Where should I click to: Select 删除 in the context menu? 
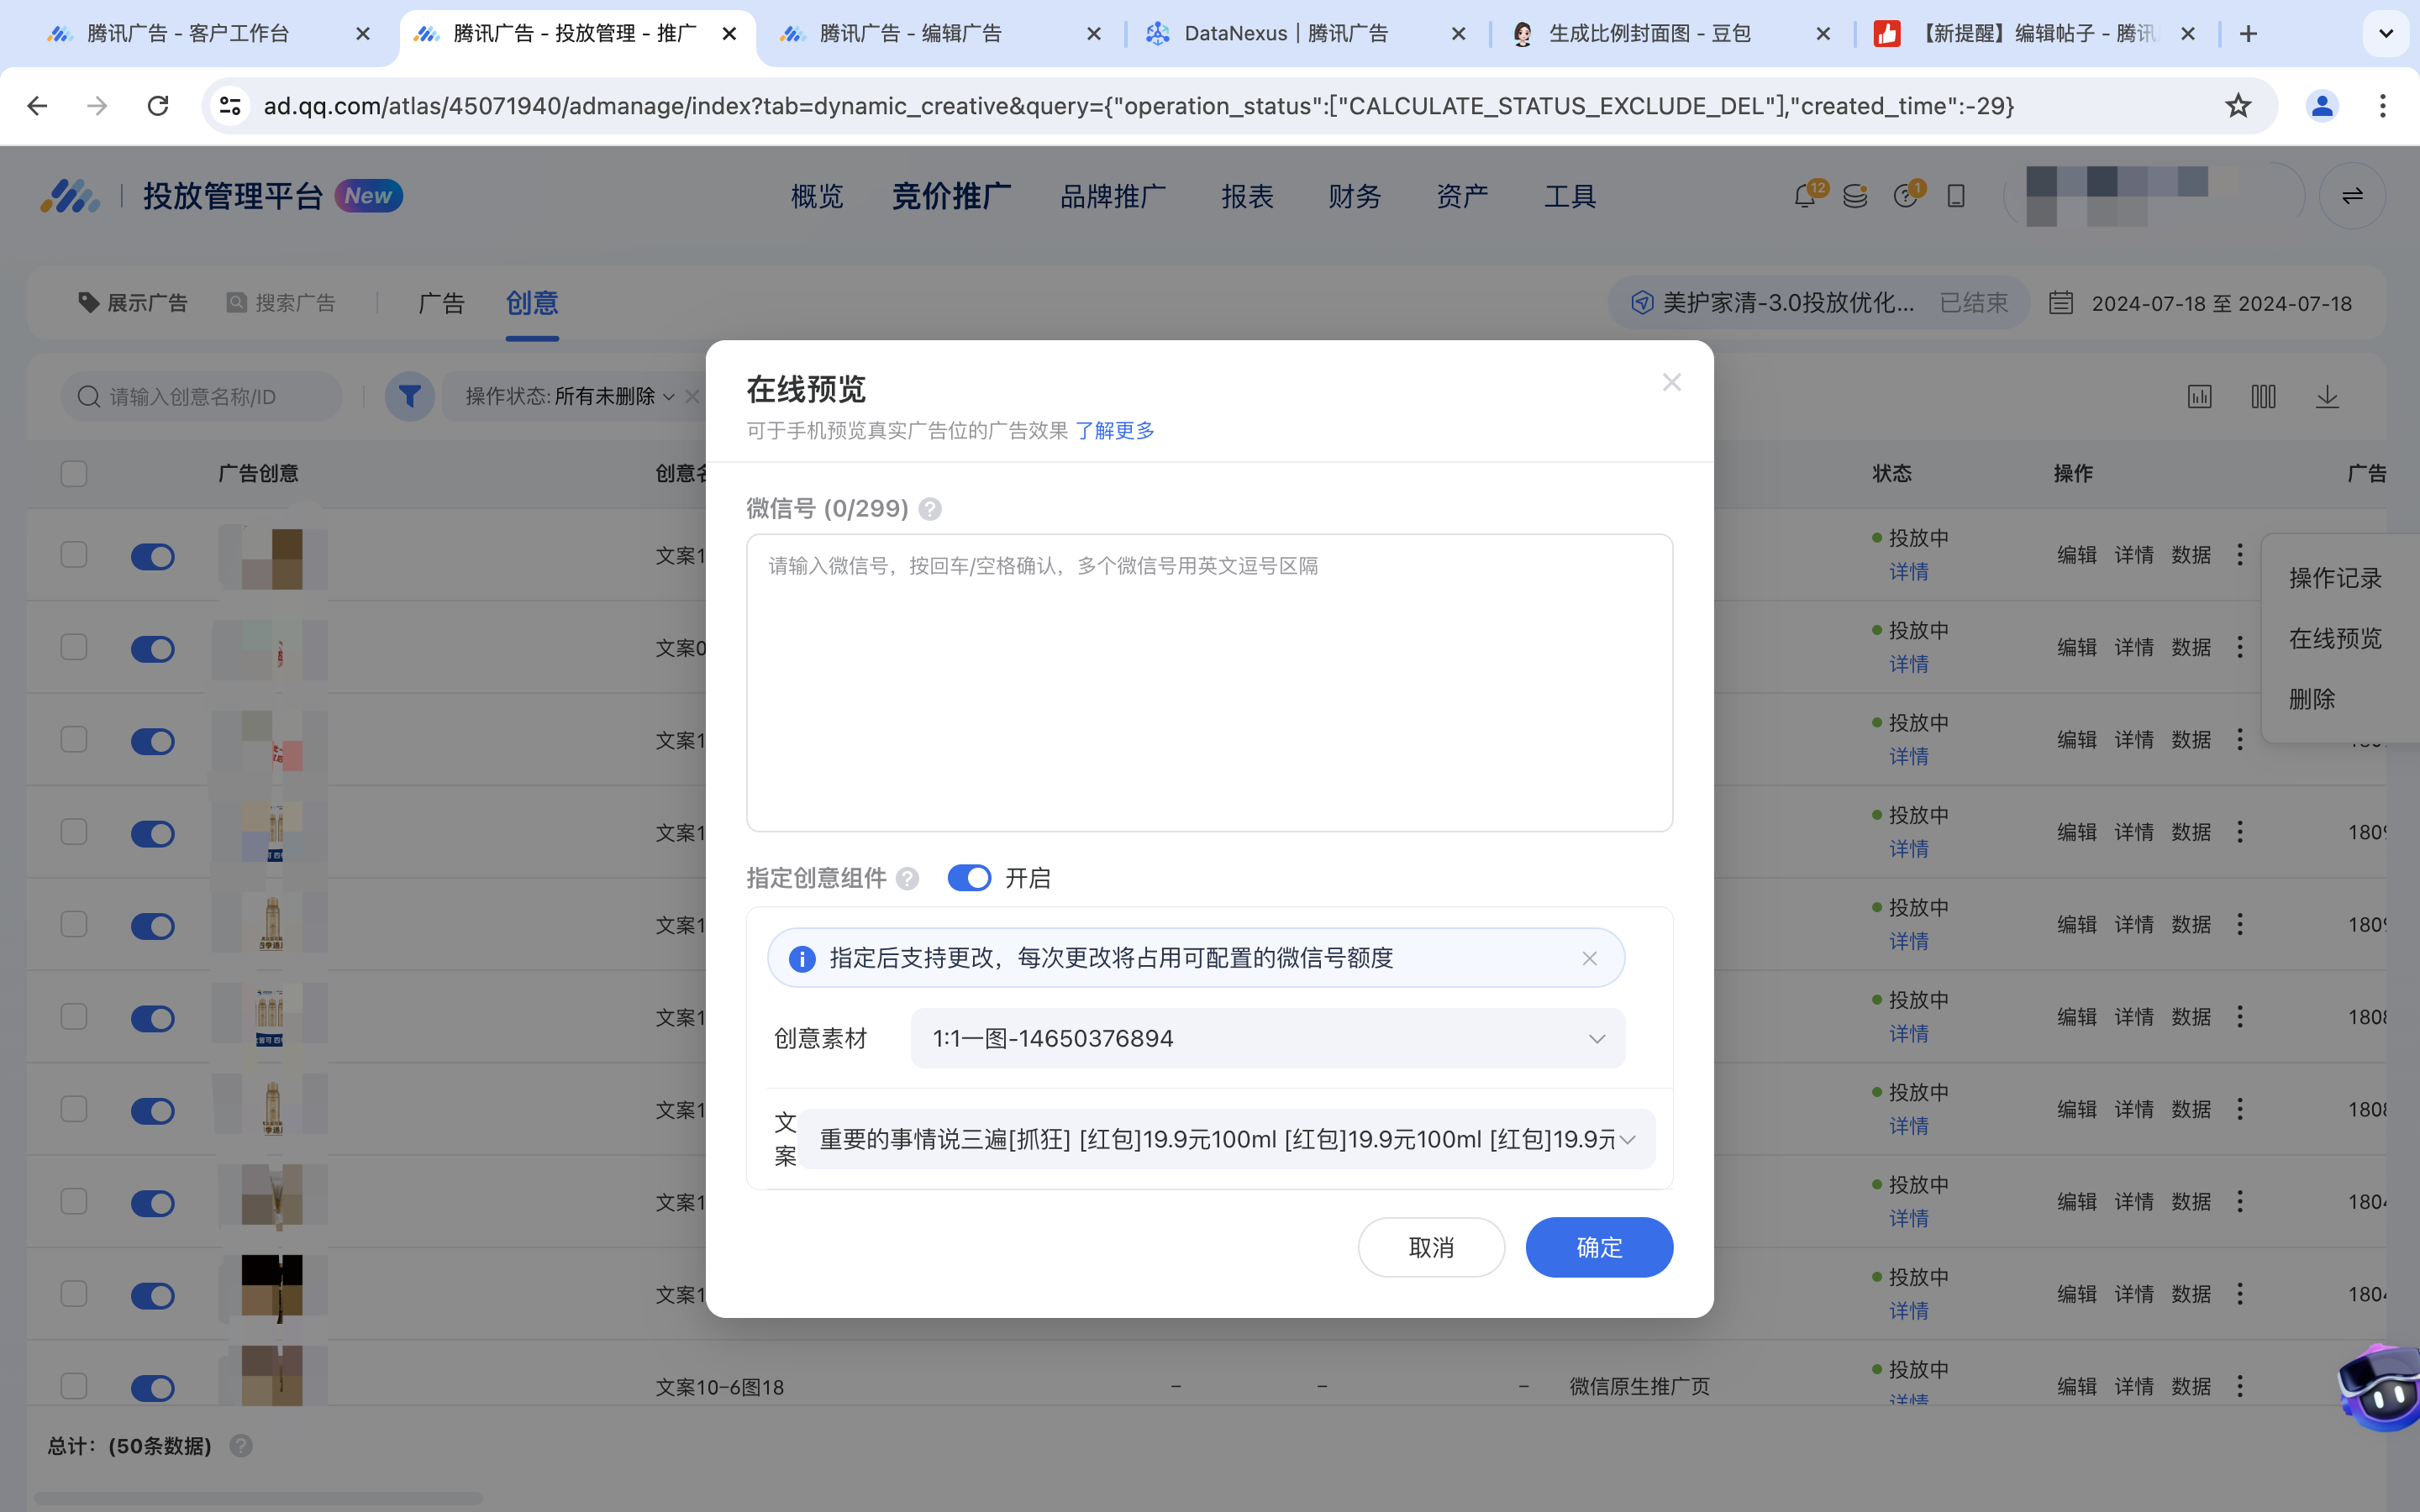2312,699
